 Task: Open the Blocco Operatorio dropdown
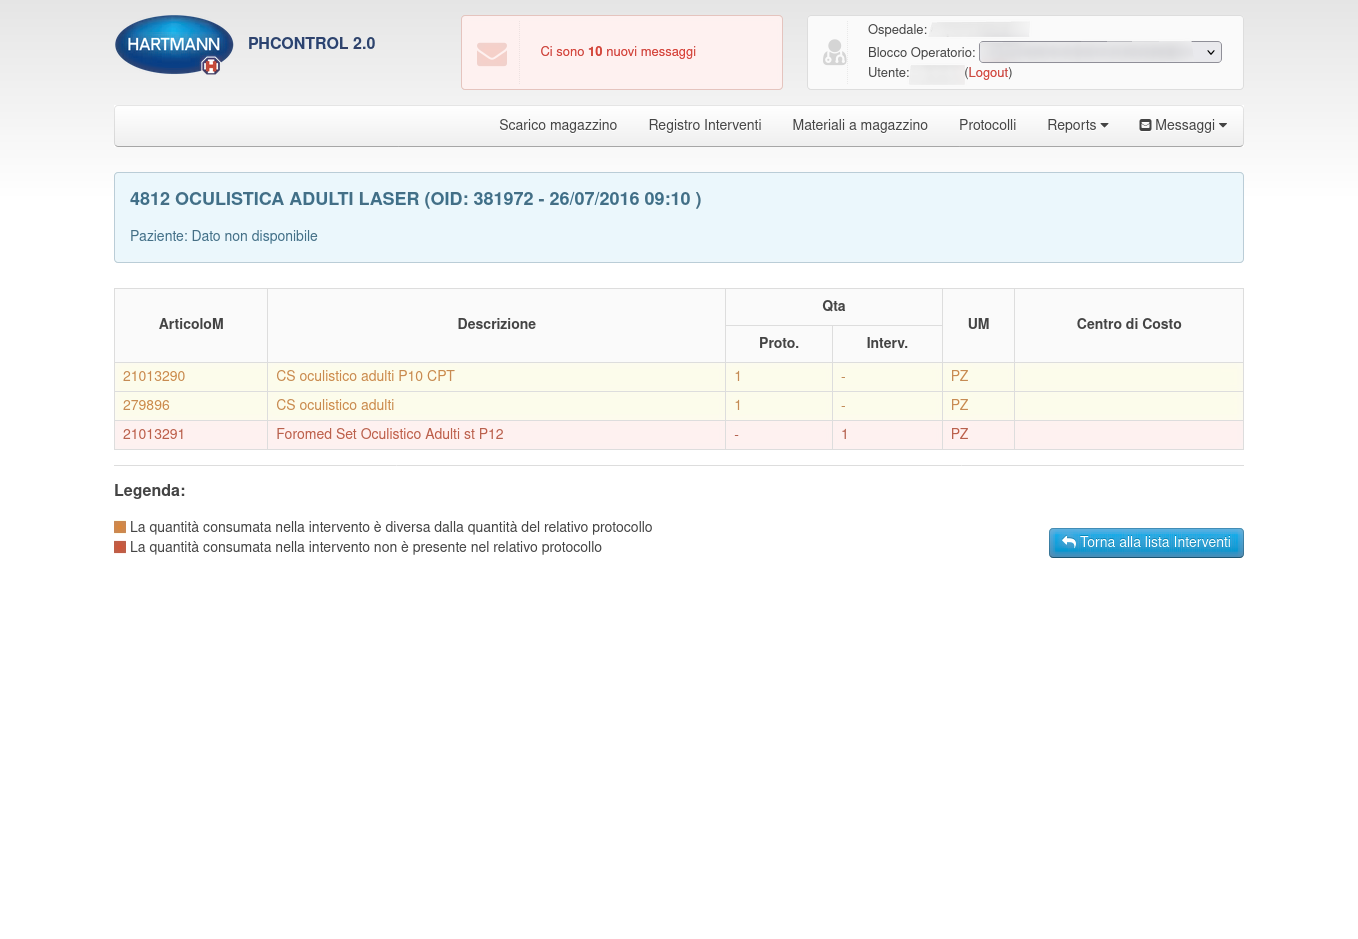coord(1099,52)
